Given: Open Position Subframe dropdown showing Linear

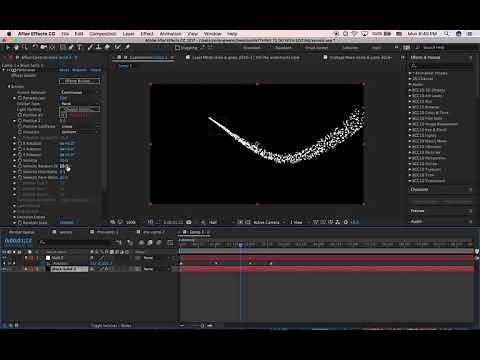Looking at the screenshot, I should coord(80,126).
